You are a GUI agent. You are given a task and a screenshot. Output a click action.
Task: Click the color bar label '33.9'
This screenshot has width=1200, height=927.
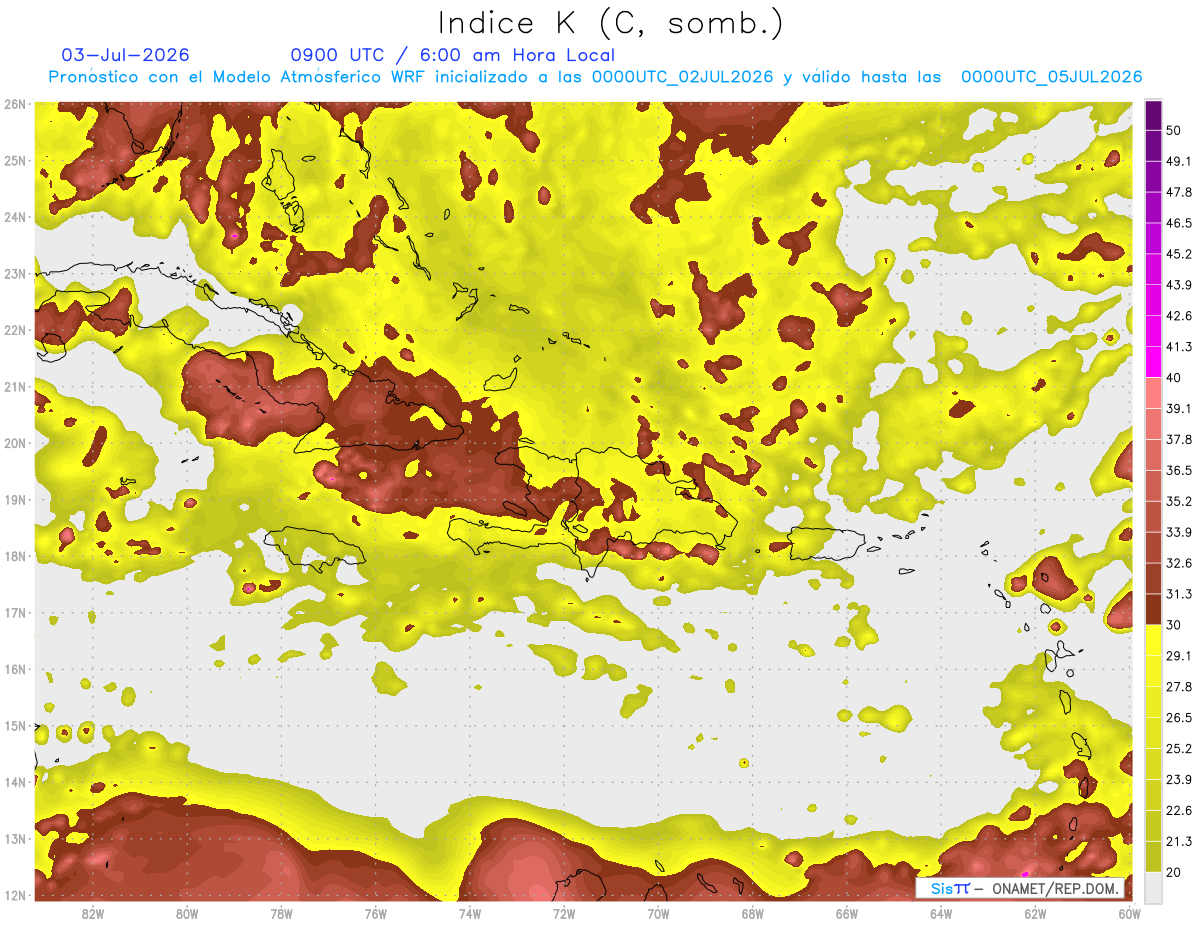coord(1179,532)
